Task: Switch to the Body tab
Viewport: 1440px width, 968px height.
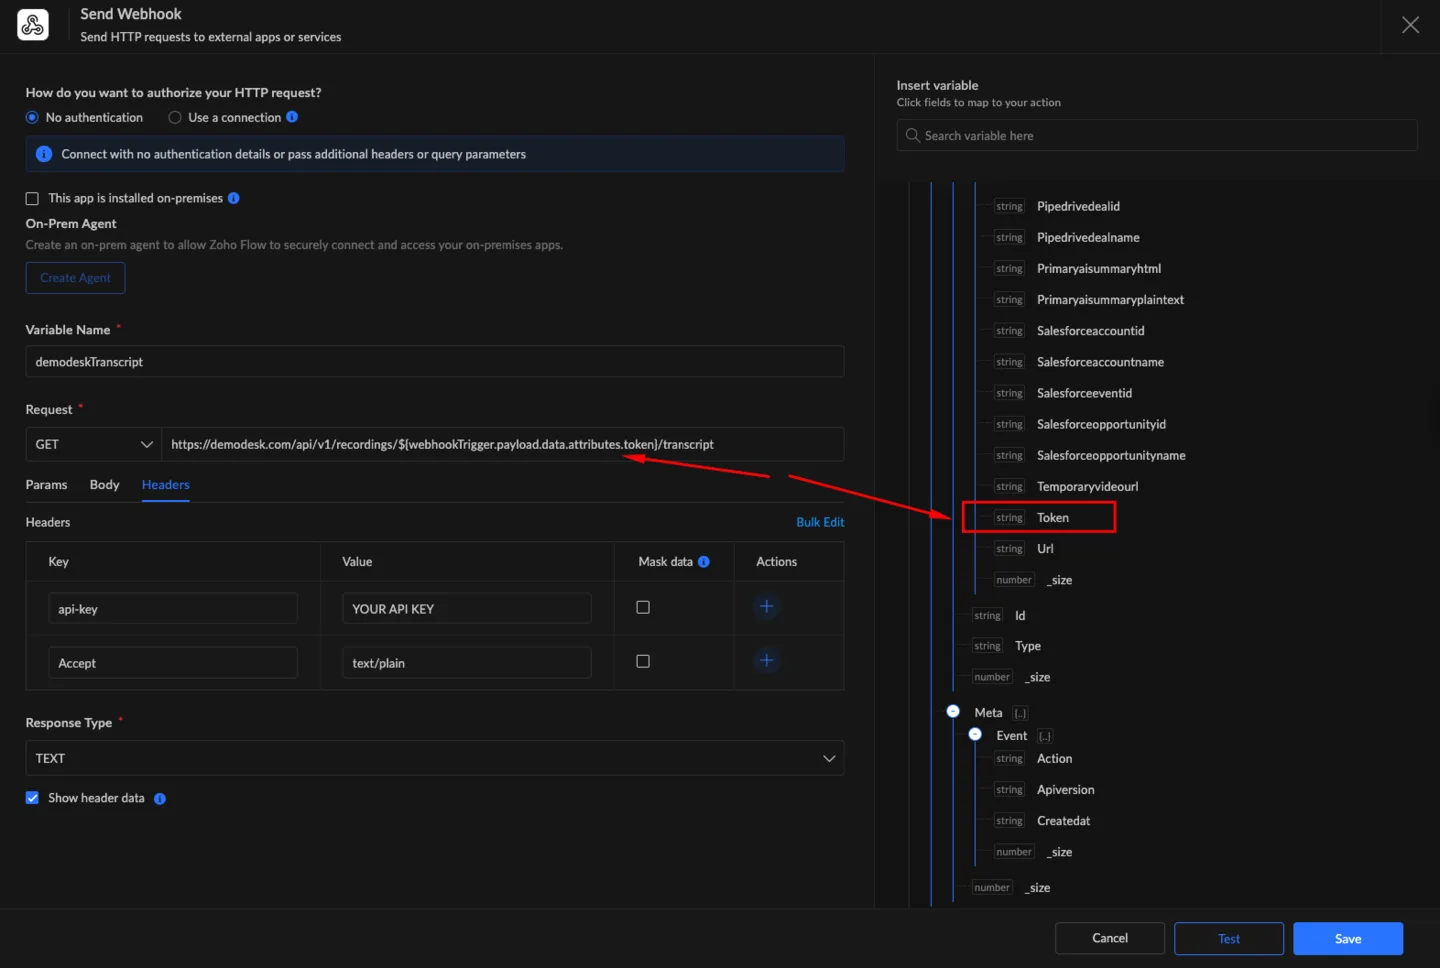Action: coord(104,485)
